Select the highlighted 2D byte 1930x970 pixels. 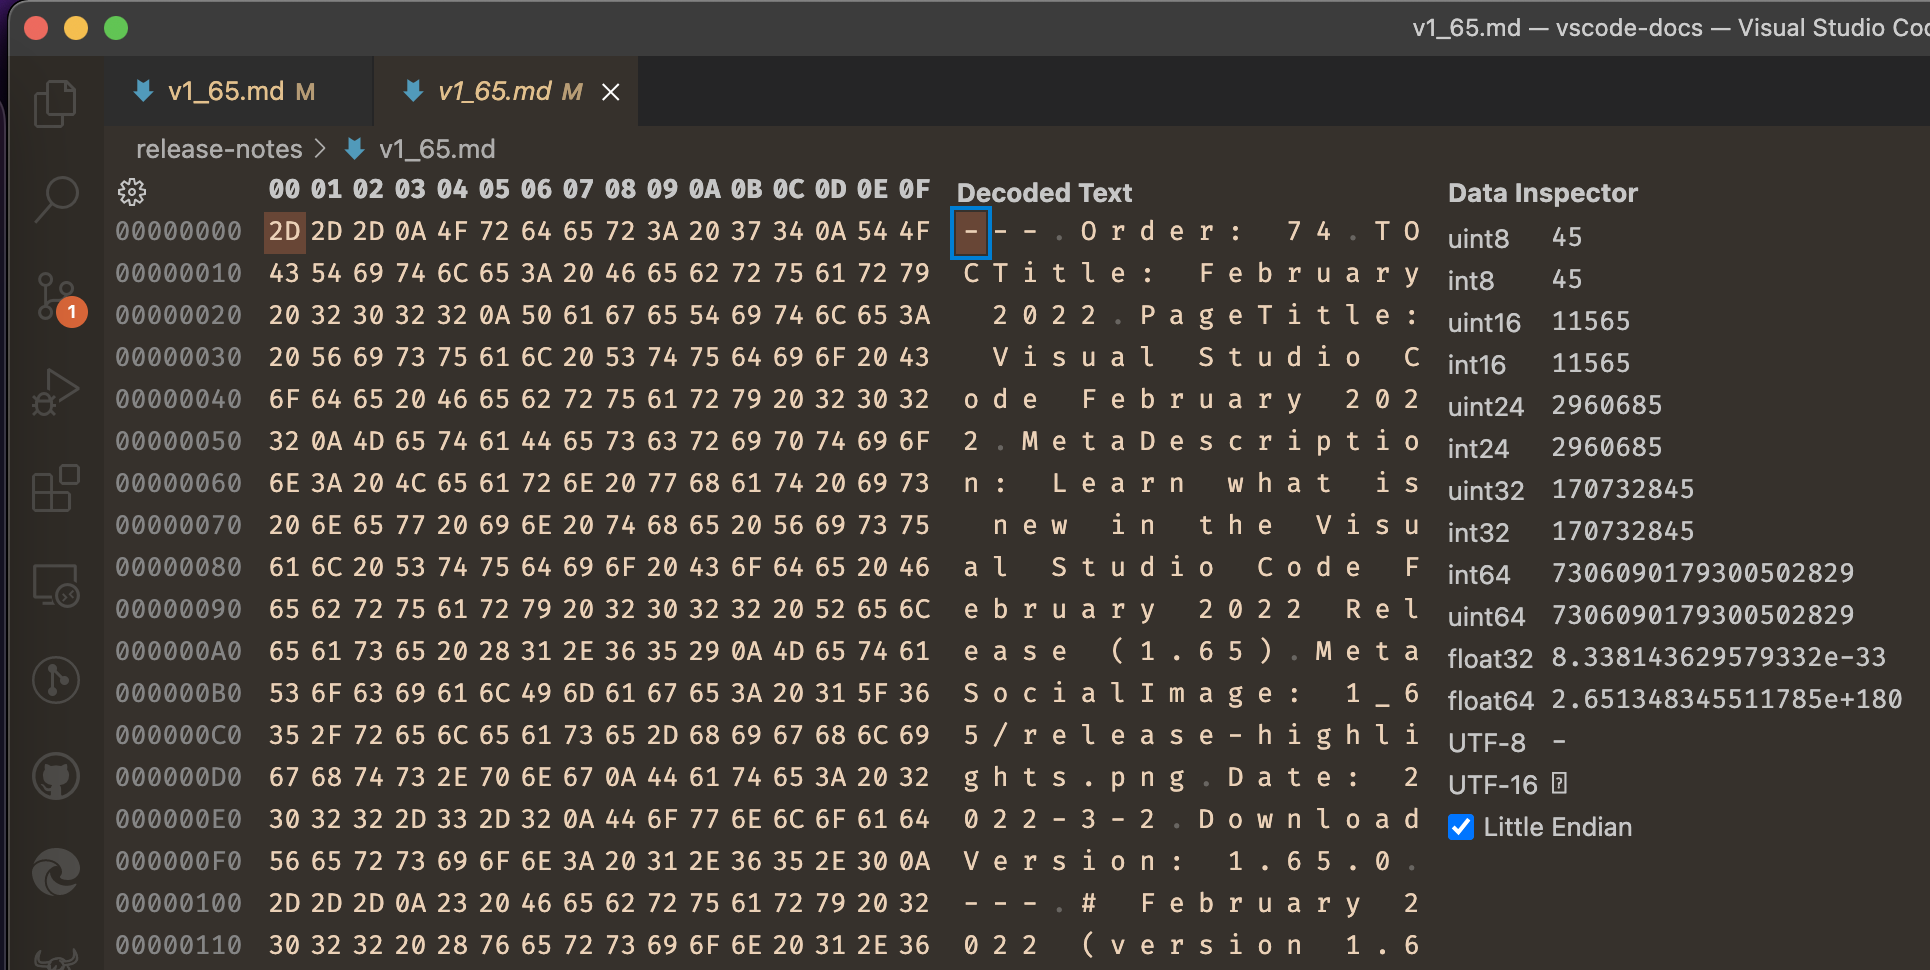tap(284, 231)
